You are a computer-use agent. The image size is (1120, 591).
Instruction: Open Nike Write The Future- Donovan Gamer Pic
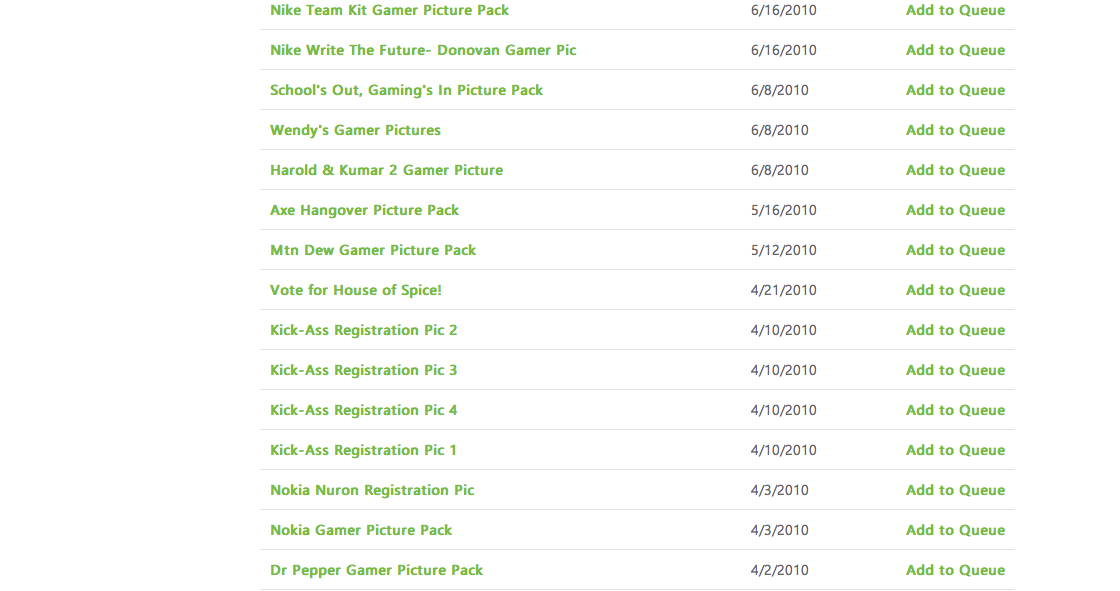[x=423, y=50]
